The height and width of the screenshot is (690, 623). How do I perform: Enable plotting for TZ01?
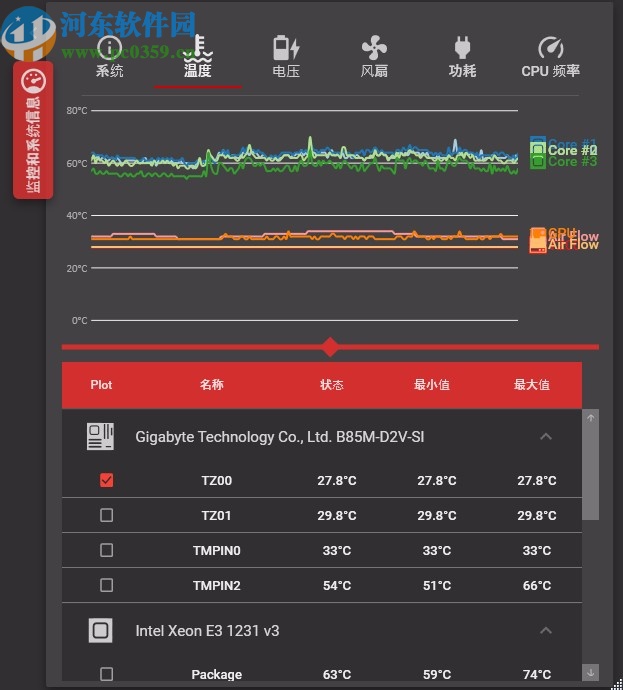106,515
